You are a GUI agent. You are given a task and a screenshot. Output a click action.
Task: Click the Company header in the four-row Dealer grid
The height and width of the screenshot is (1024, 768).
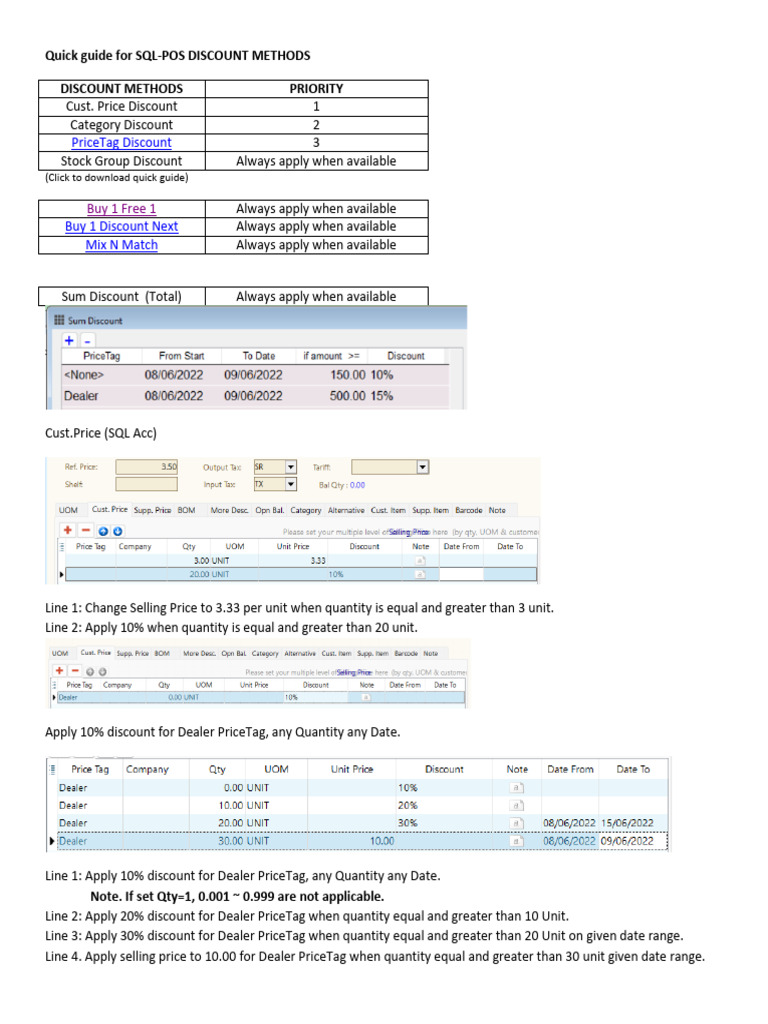(147, 769)
